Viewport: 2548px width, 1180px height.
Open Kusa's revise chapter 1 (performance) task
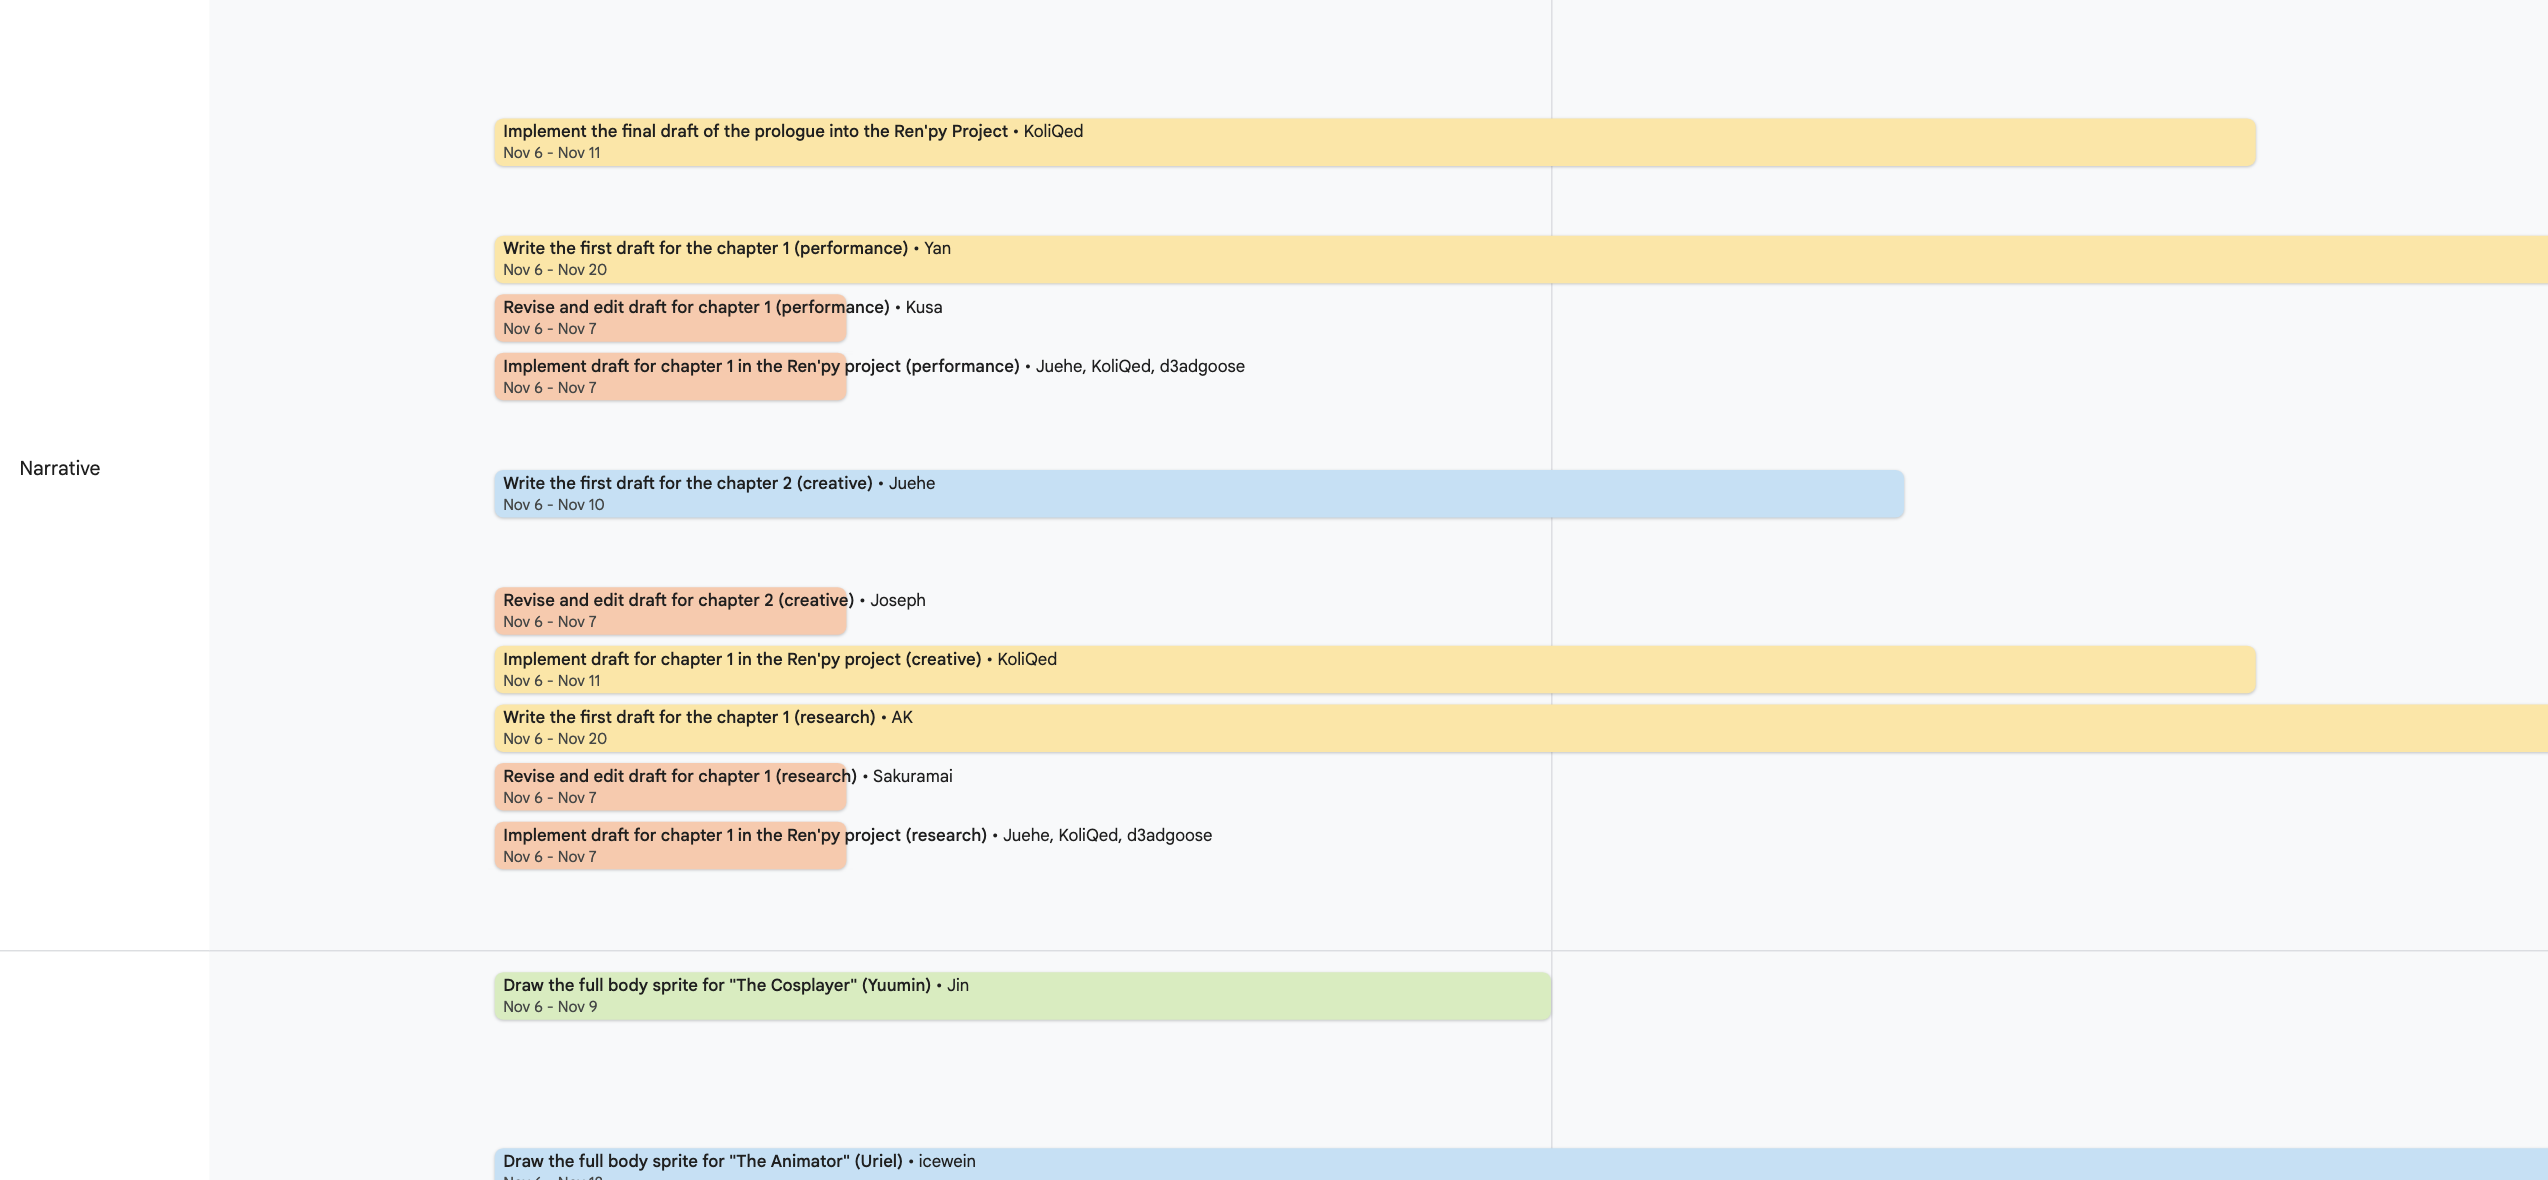coord(670,318)
